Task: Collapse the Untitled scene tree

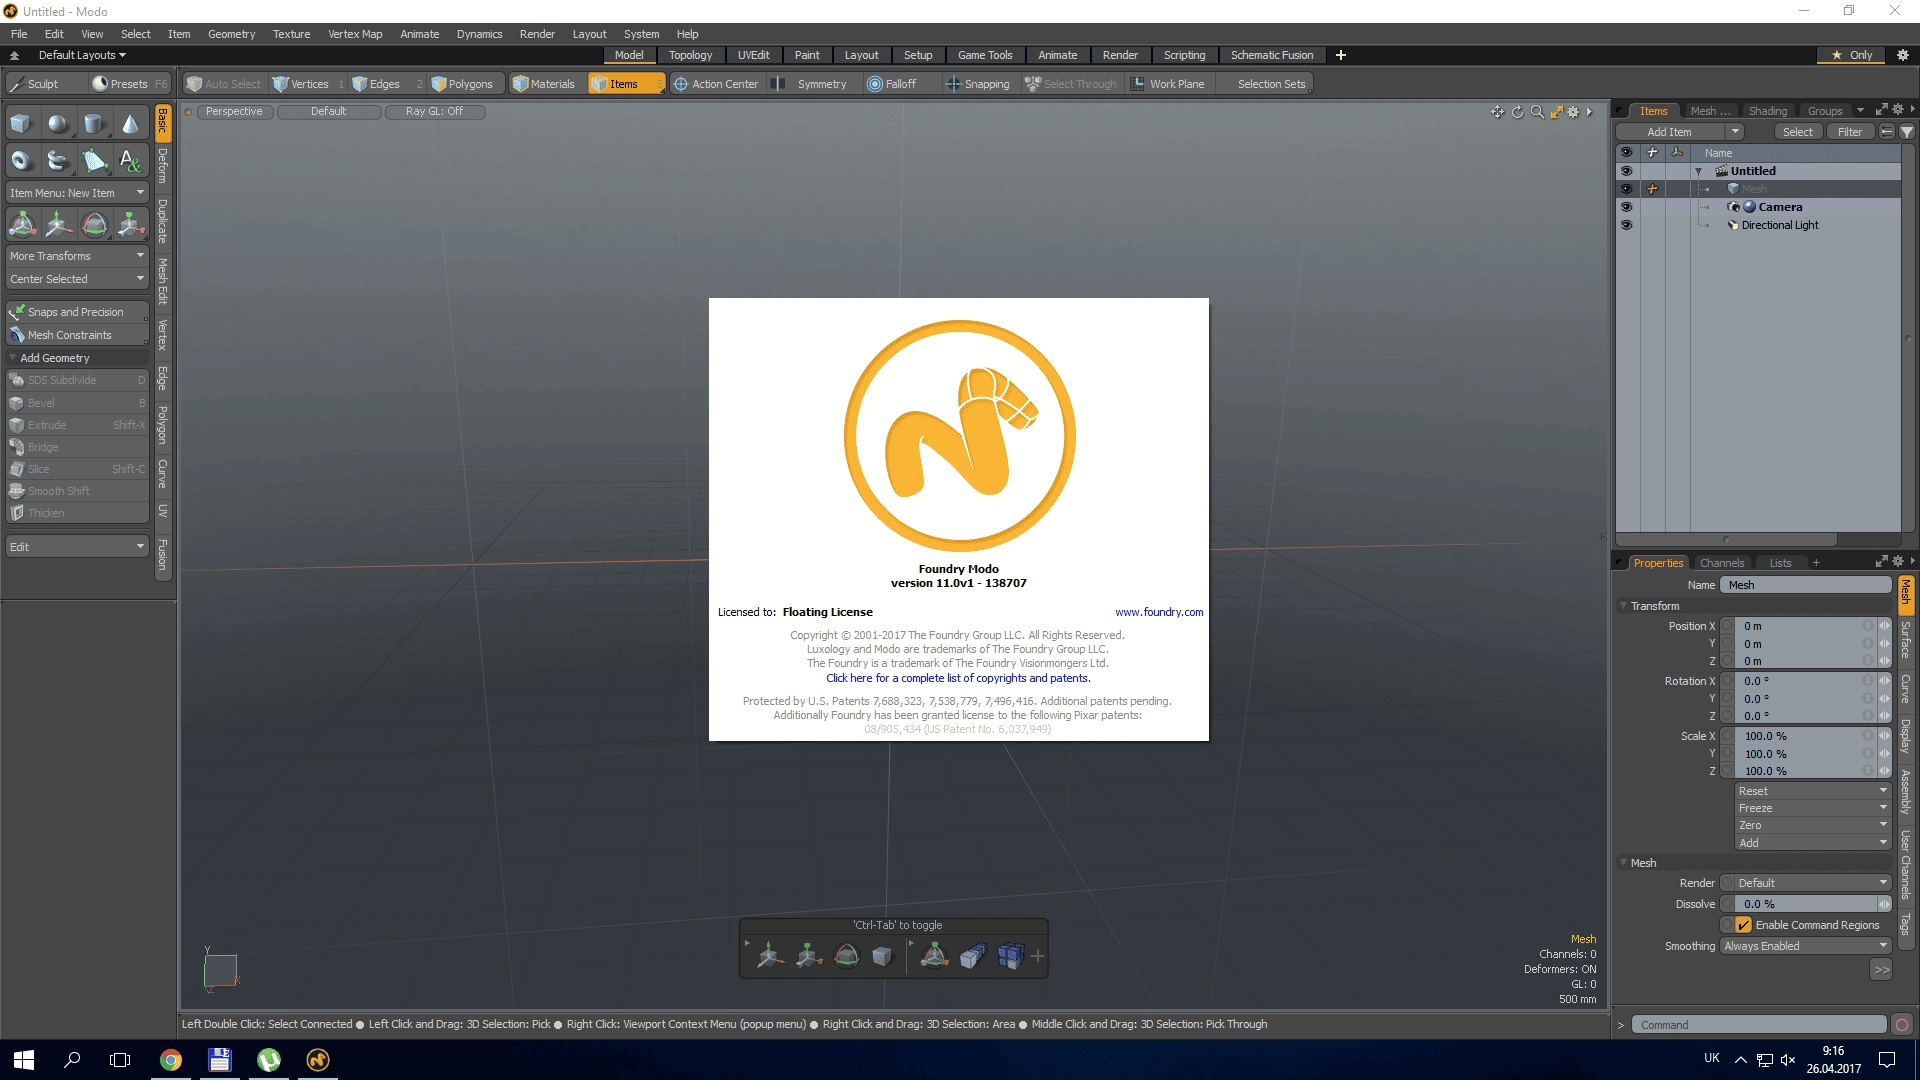Action: tap(1698, 171)
